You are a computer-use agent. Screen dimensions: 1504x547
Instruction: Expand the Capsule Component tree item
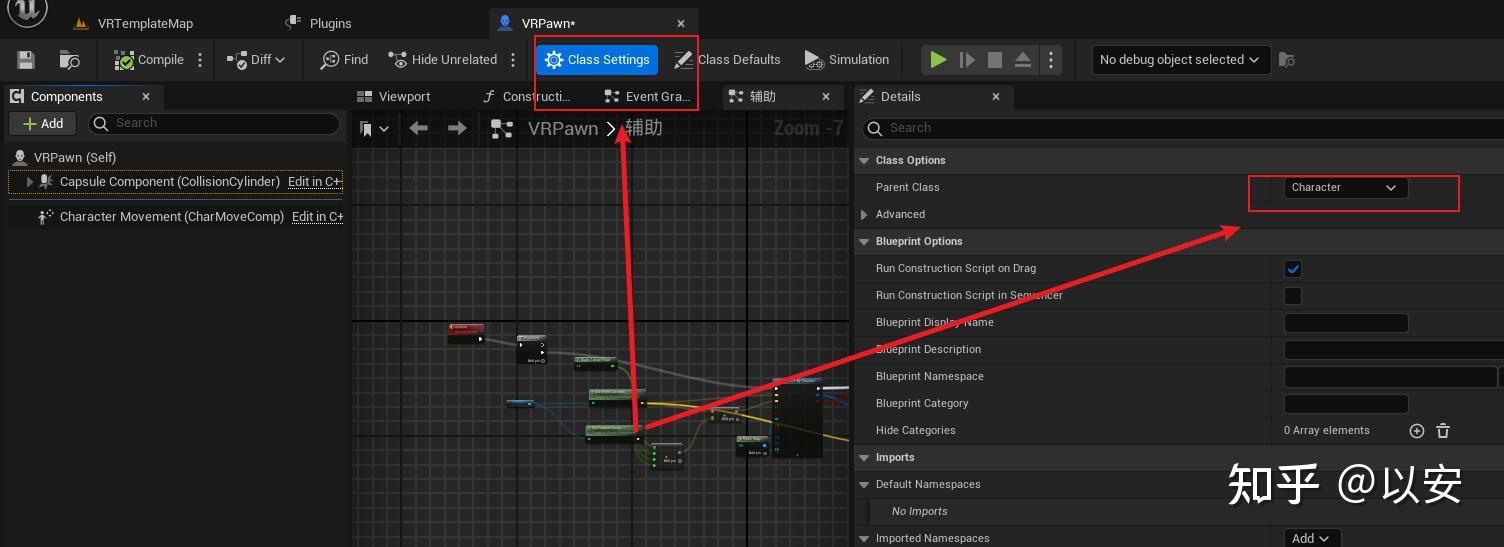click(30, 182)
